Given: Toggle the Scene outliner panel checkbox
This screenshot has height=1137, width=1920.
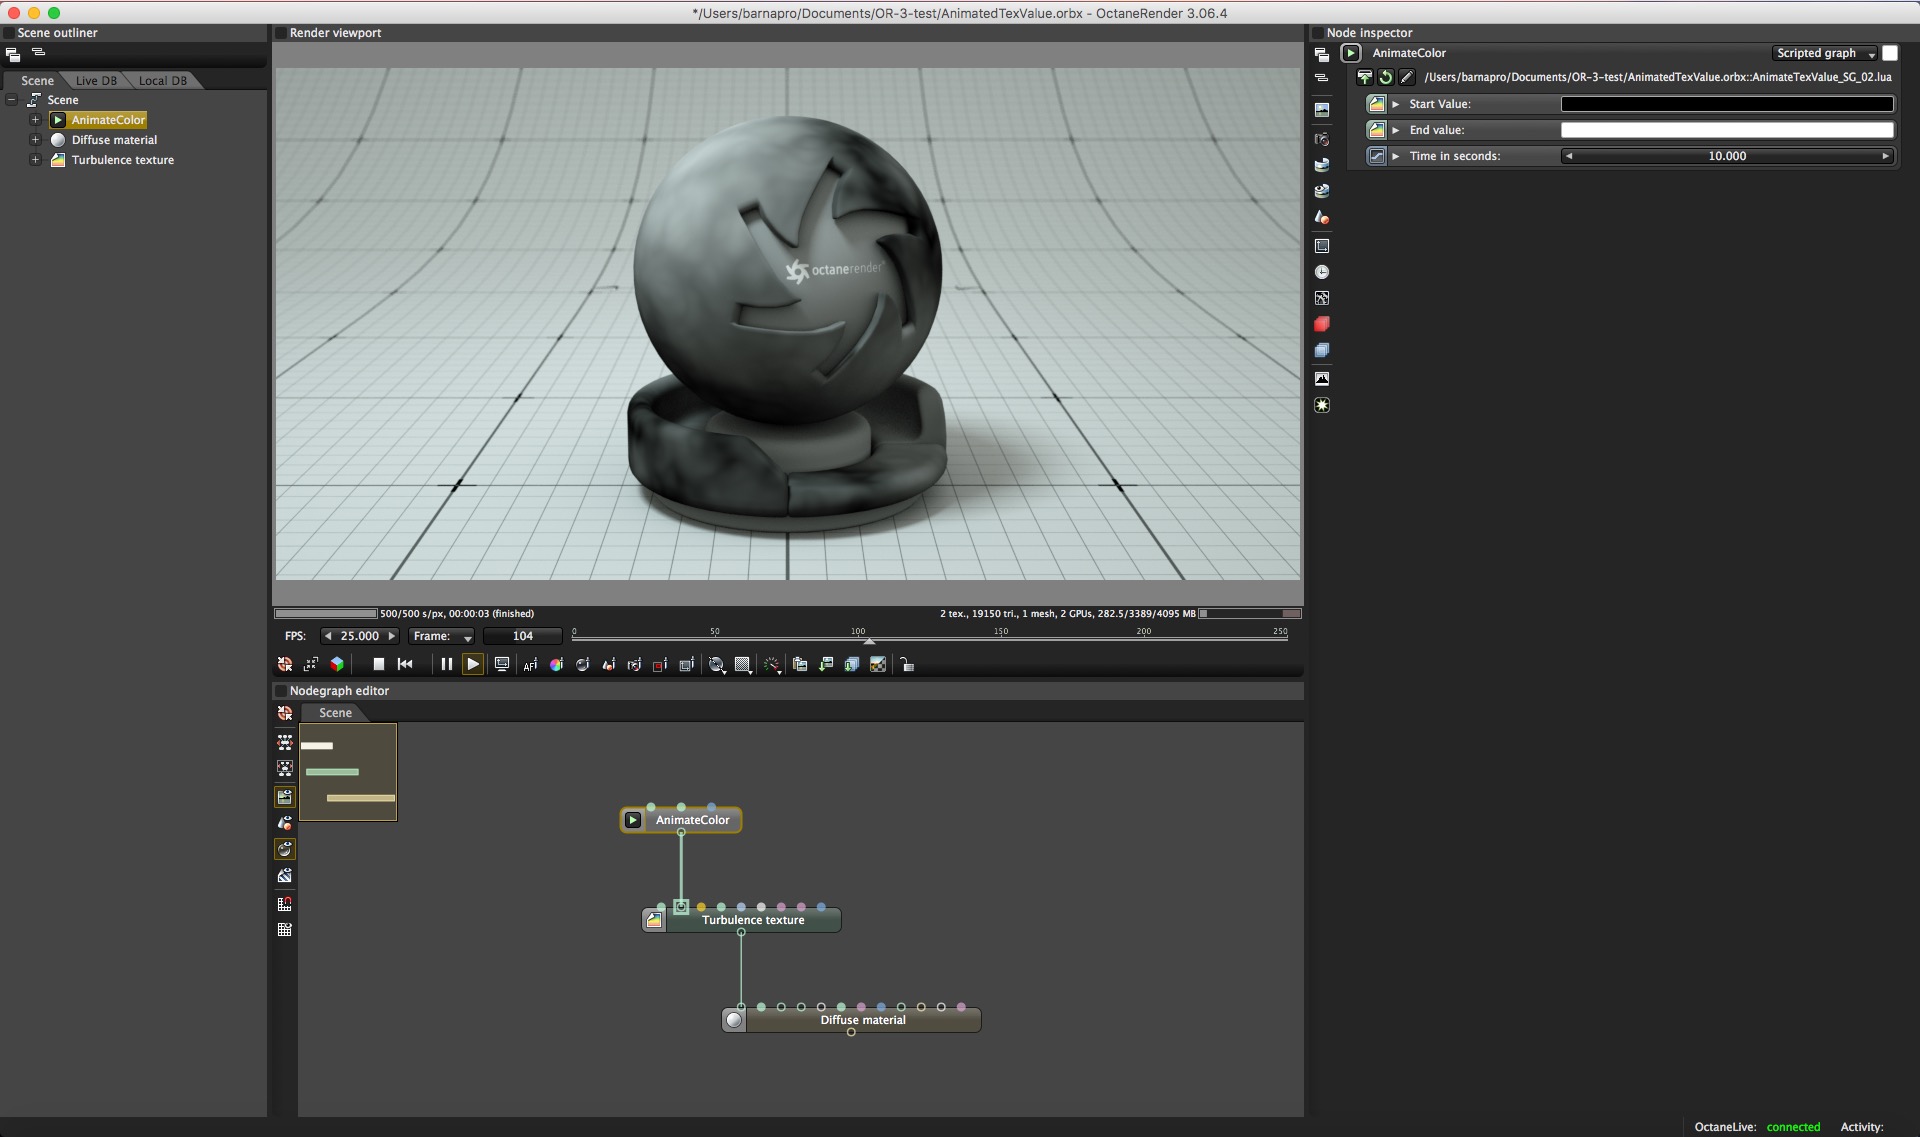Looking at the screenshot, I should (x=9, y=33).
